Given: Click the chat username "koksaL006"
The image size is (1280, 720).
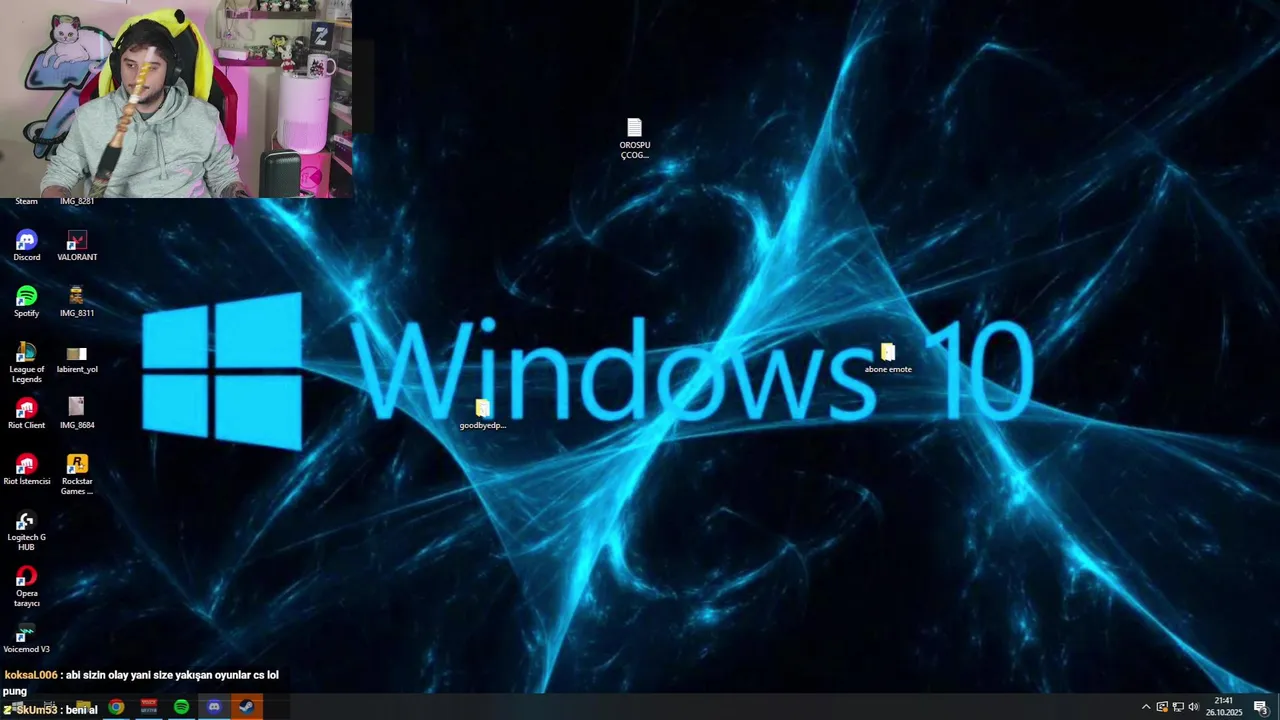Looking at the screenshot, I should click(x=31, y=675).
